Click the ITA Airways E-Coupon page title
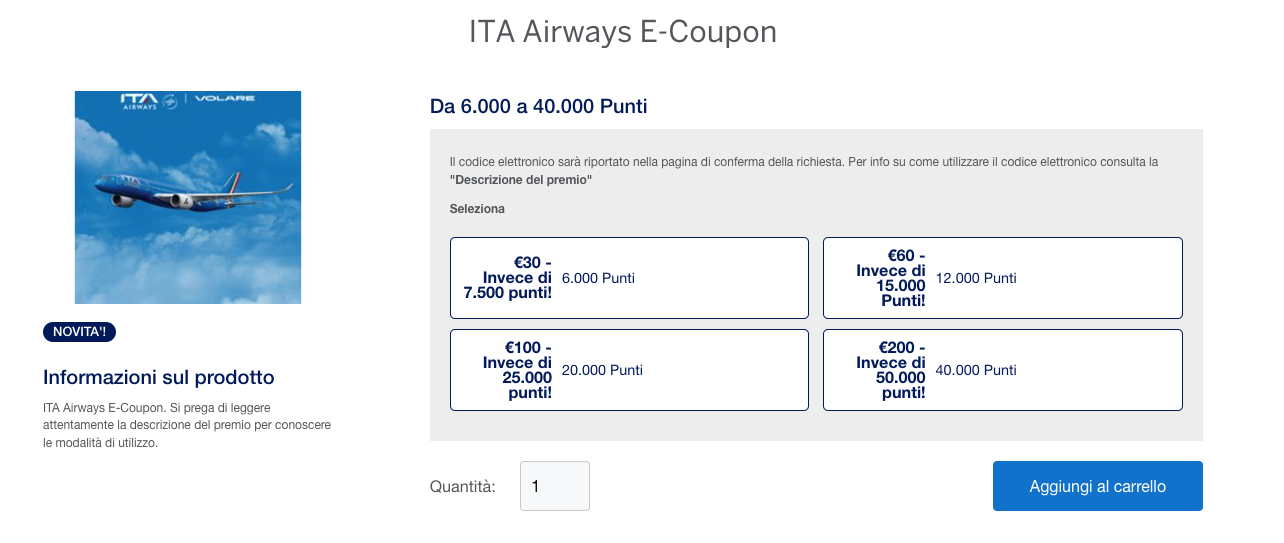1284x543 pixels. click(623, 32)
